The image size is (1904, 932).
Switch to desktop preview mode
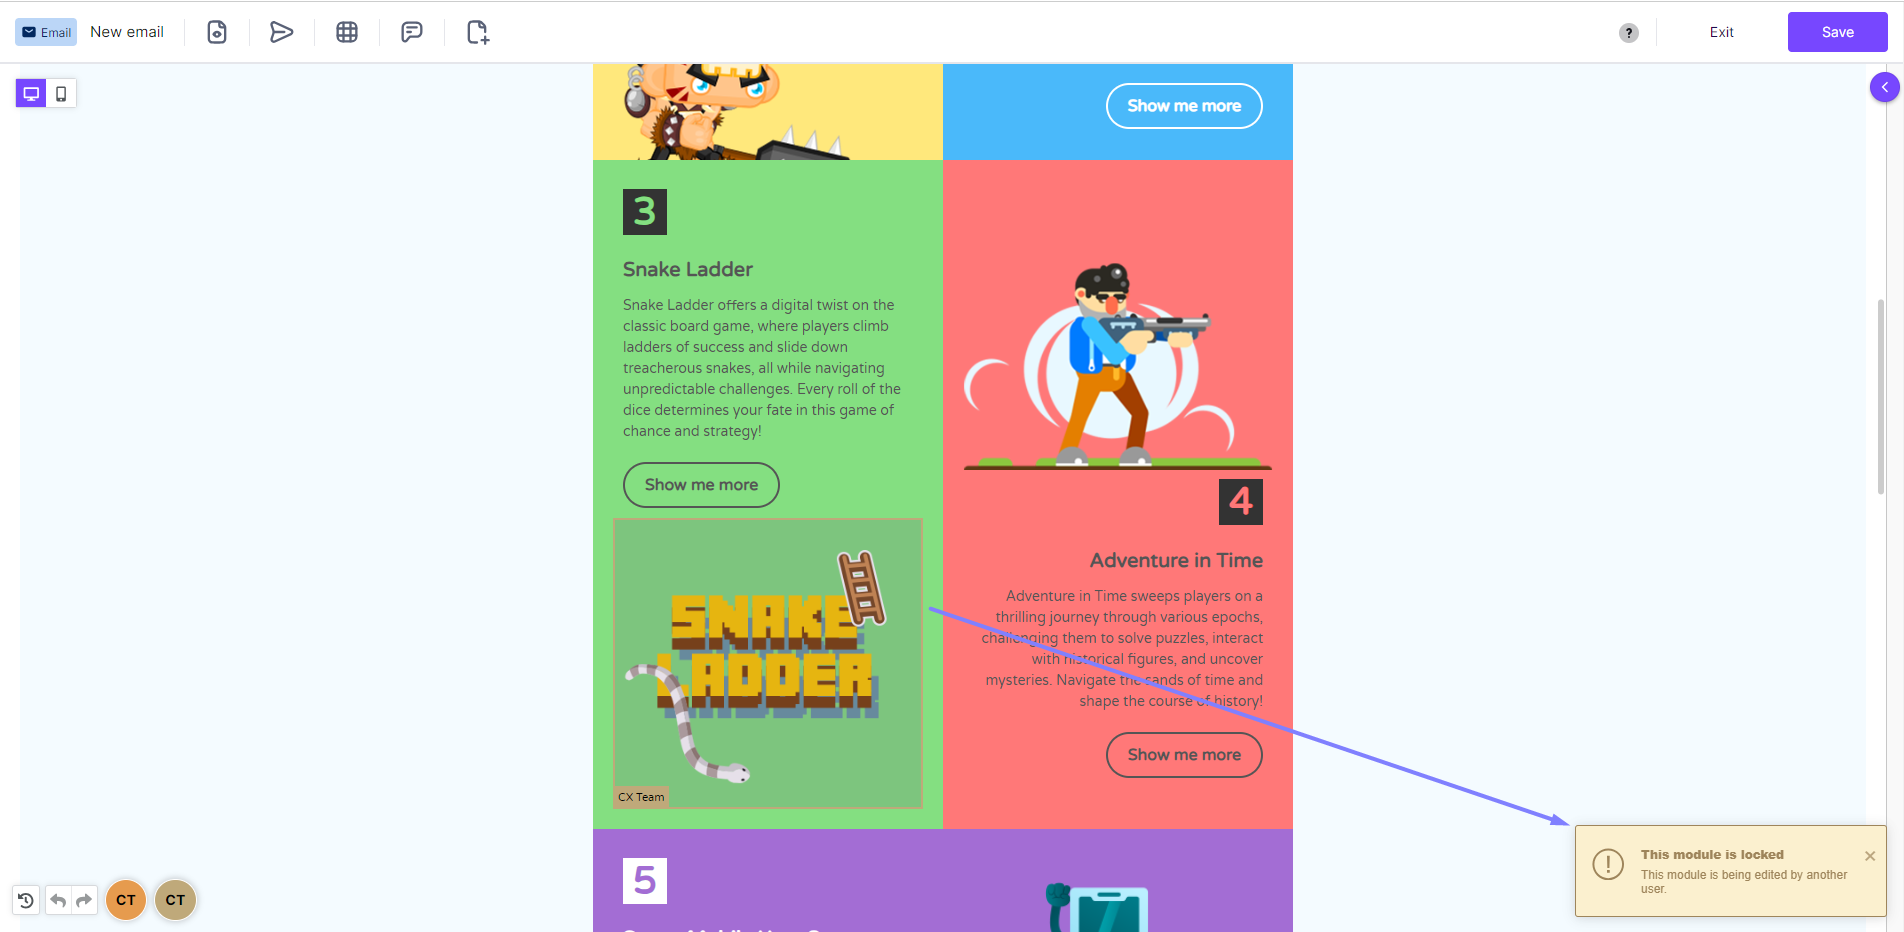coord(31,94)
